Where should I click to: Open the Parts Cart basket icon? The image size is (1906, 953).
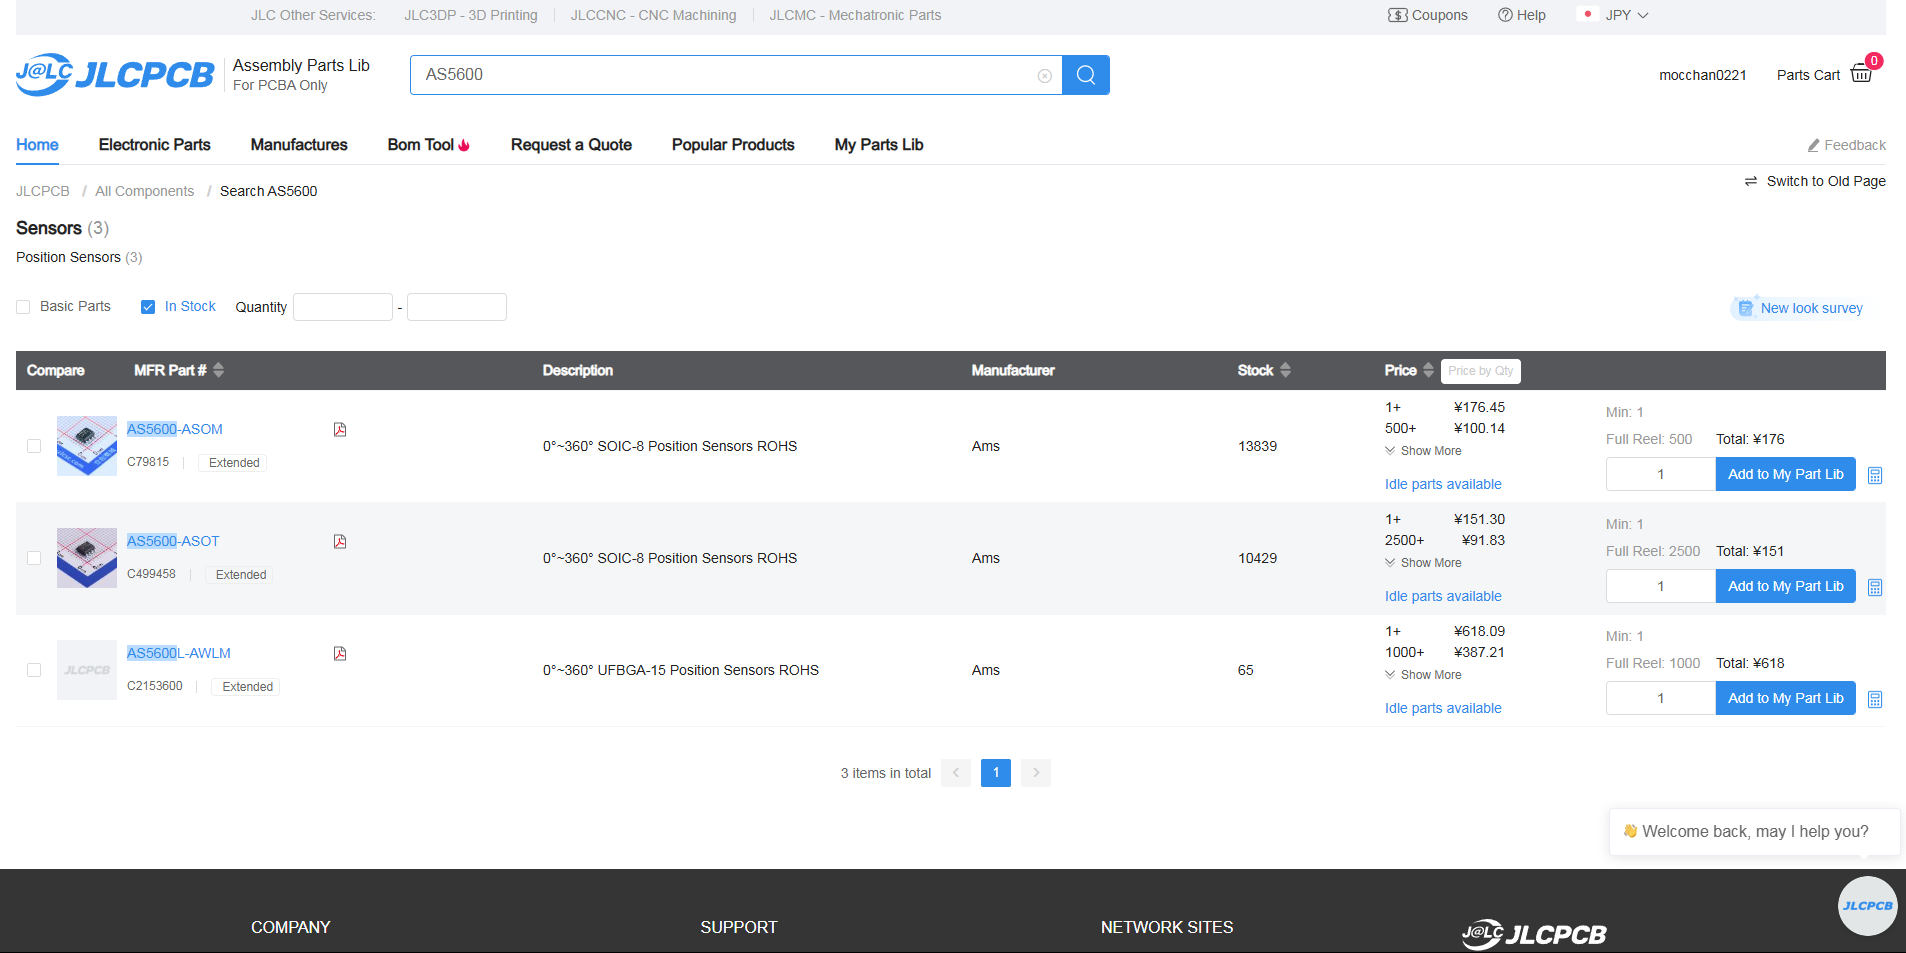(1862, 74)
